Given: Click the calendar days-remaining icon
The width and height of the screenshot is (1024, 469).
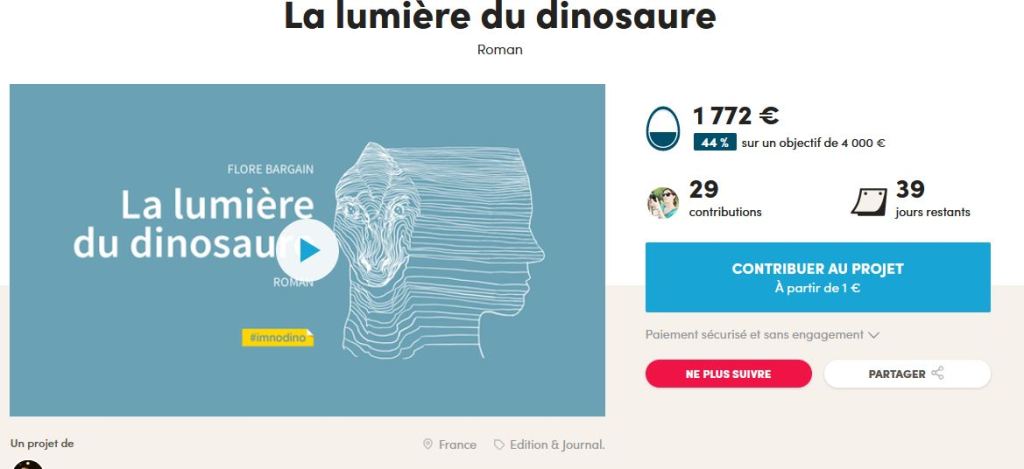Looking at the screenshot, I should (x=869, y=202).
